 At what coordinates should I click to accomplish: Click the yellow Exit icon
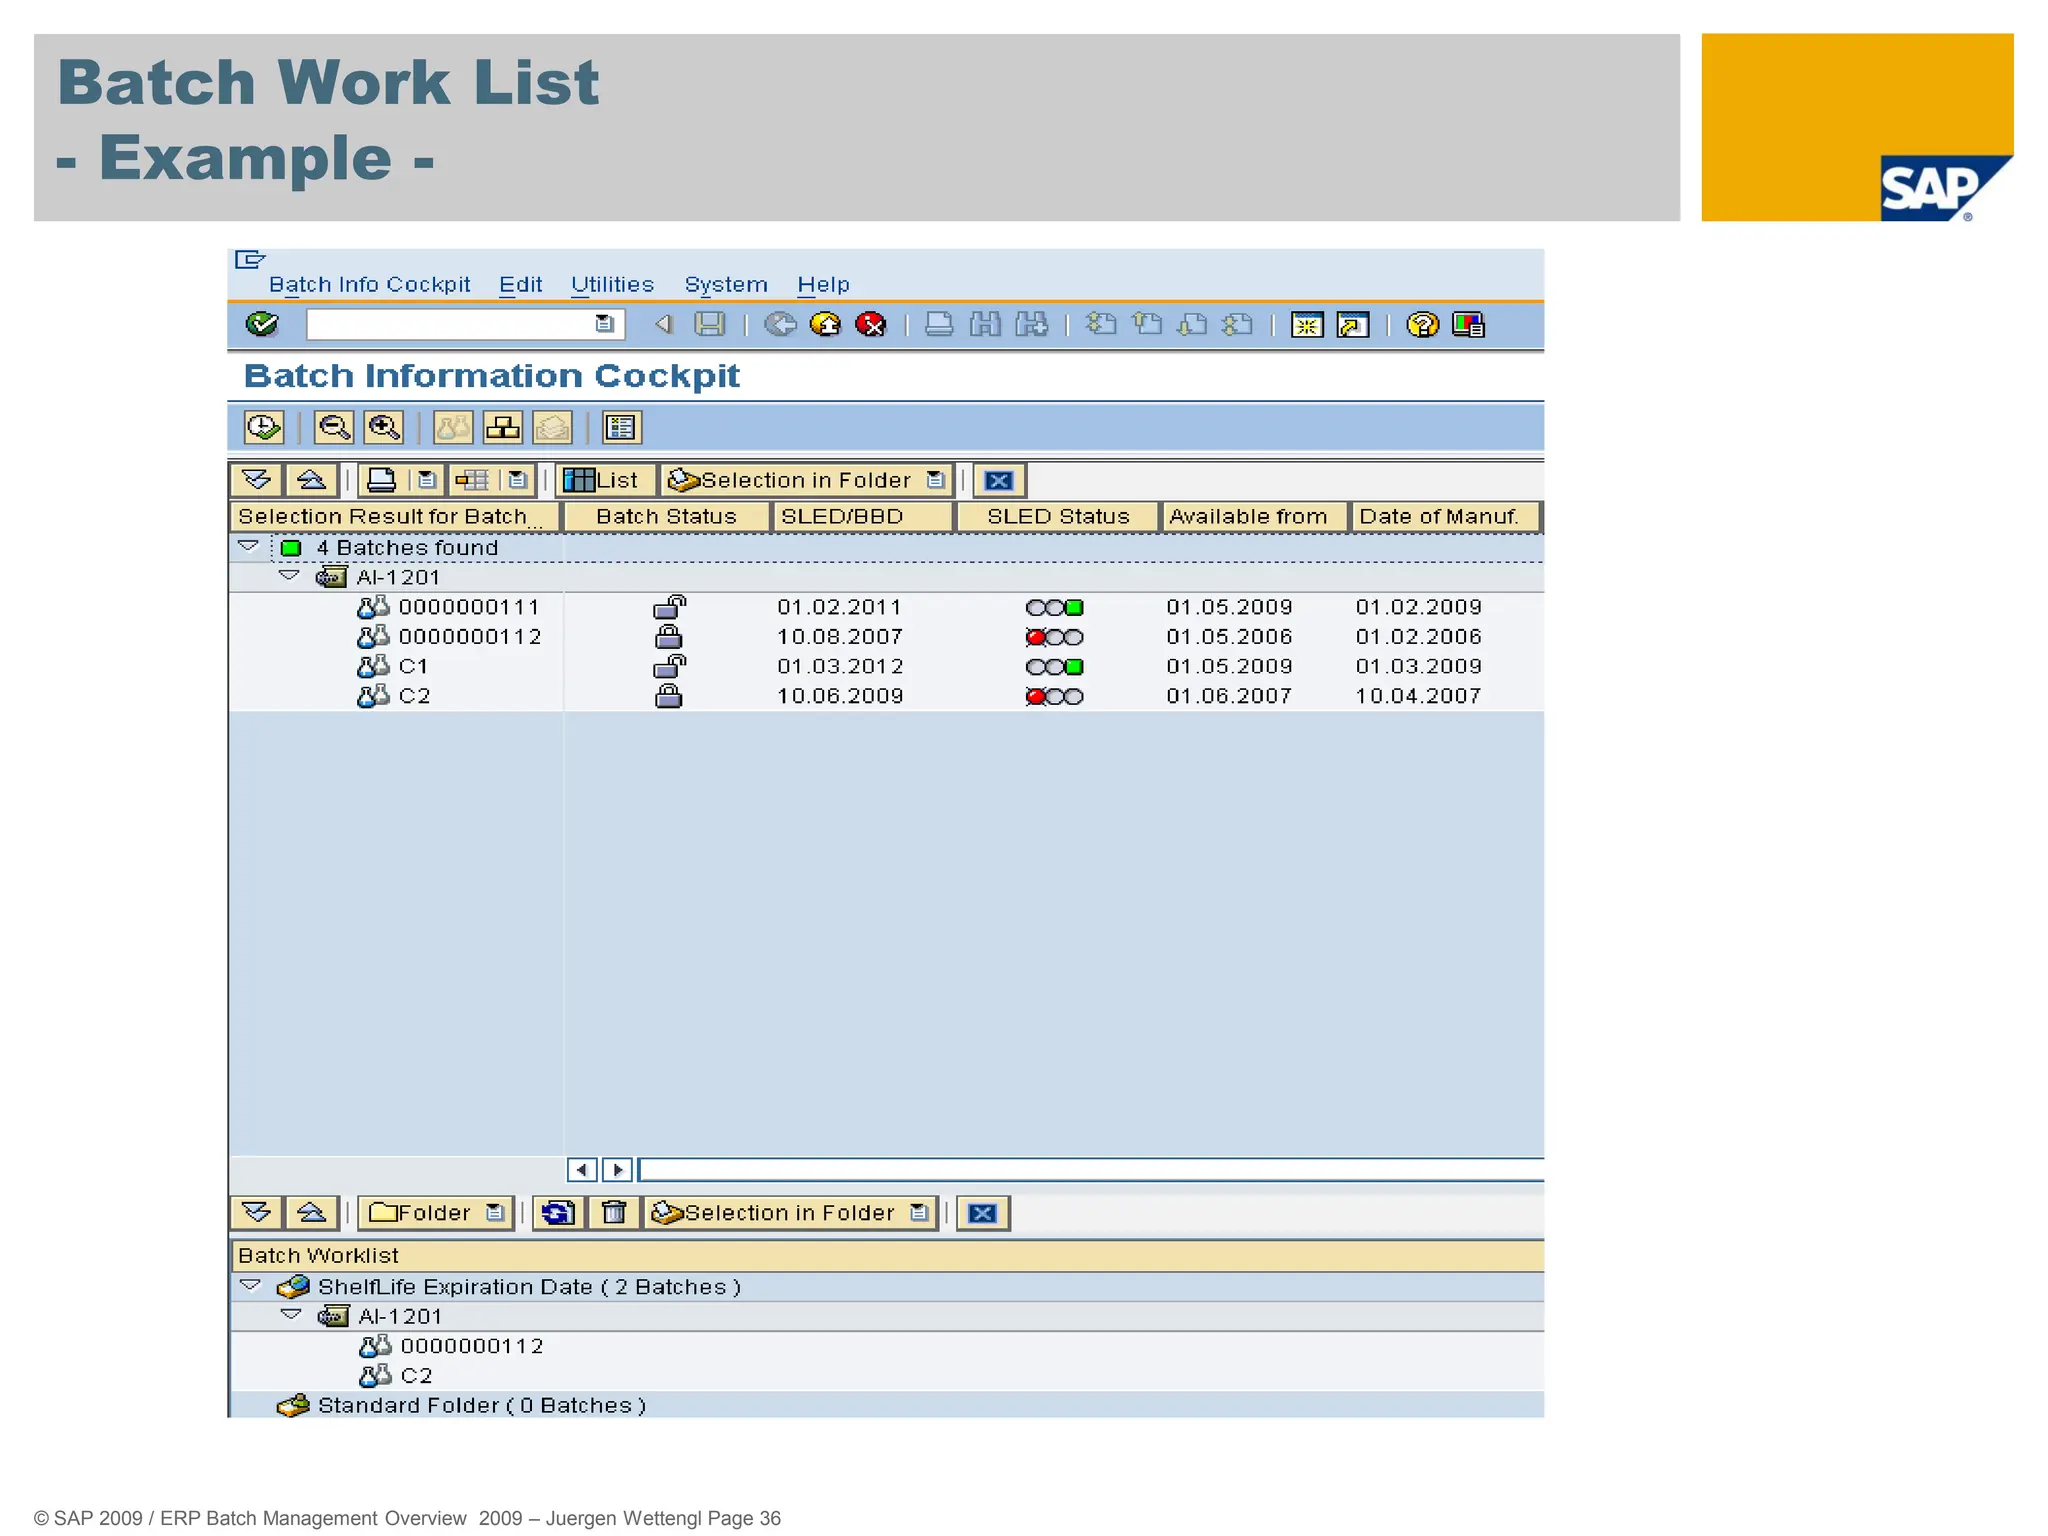(x=826, y=324)
